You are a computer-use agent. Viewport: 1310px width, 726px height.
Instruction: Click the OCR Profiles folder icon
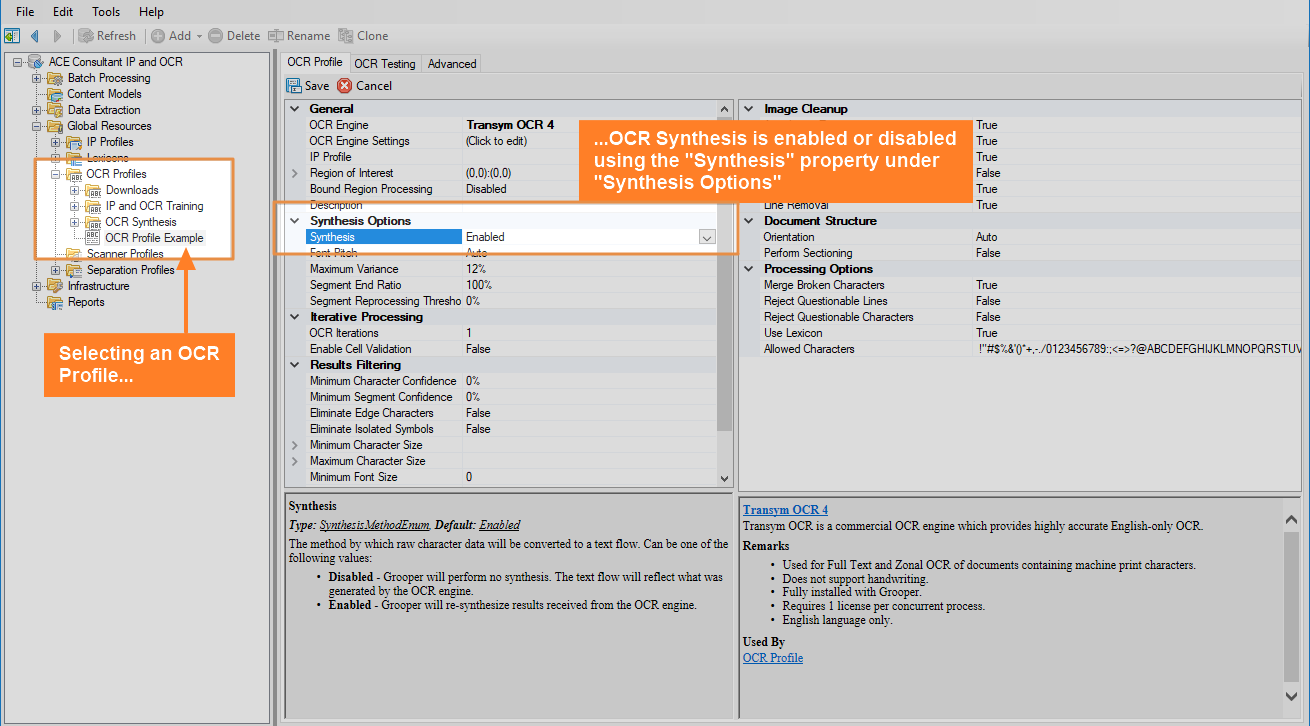coord(75,174)
